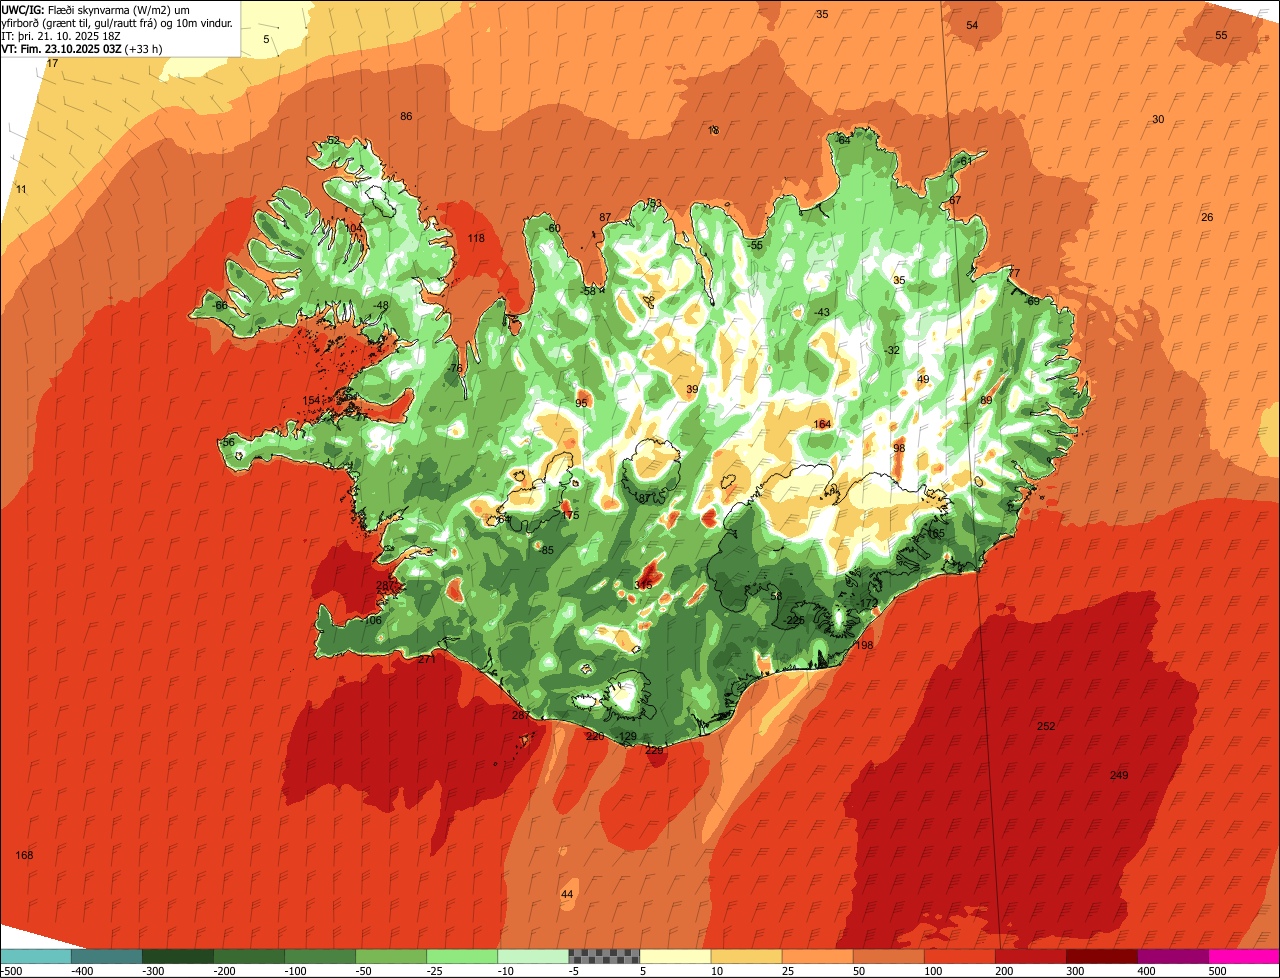Click the legend swatch between -400 and -300
Screen dimensions: 1280x978
[107, 956]
